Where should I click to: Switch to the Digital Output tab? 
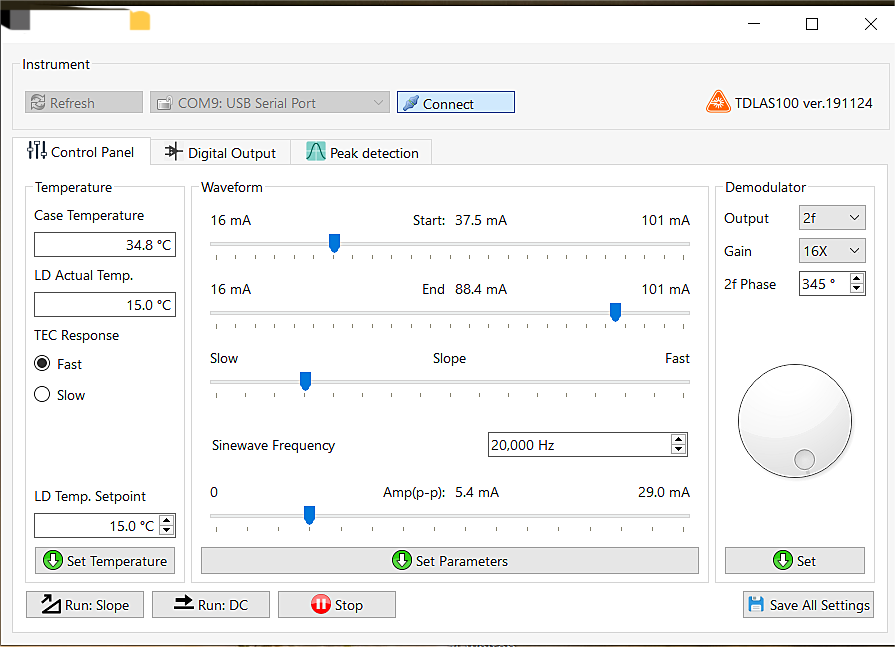coord(220,153)
